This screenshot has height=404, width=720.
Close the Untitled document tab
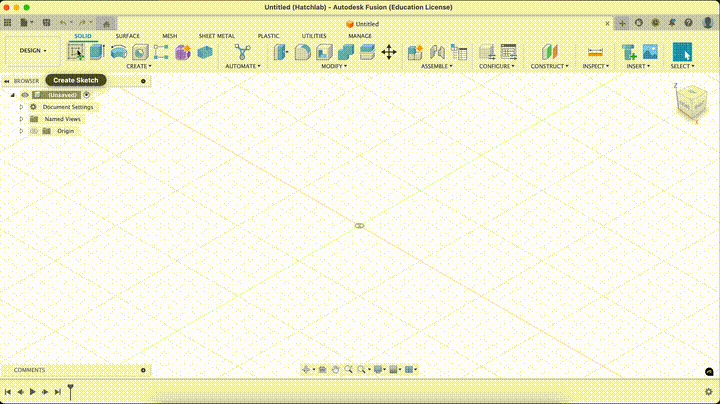point(608,23)
